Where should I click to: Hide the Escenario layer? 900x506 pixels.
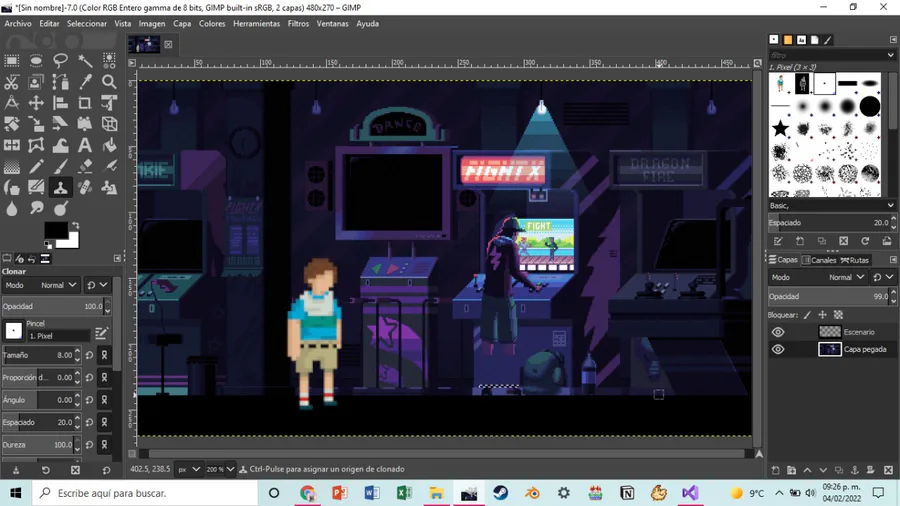tap(778, 332)
